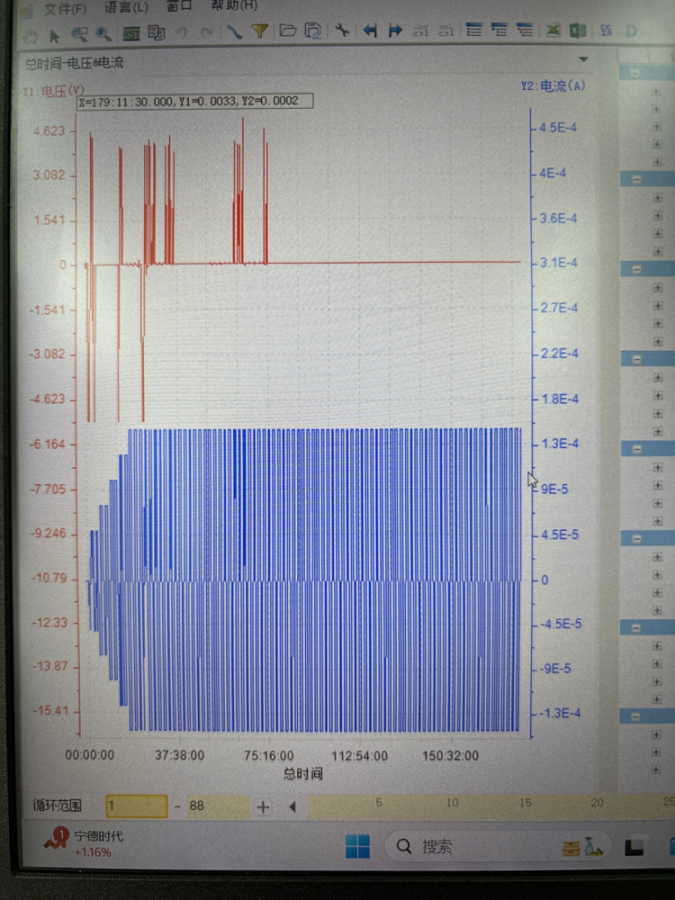The image size is (675, 900).
Task: Click the undo arrow icon
Action: [x=182, y=33]
